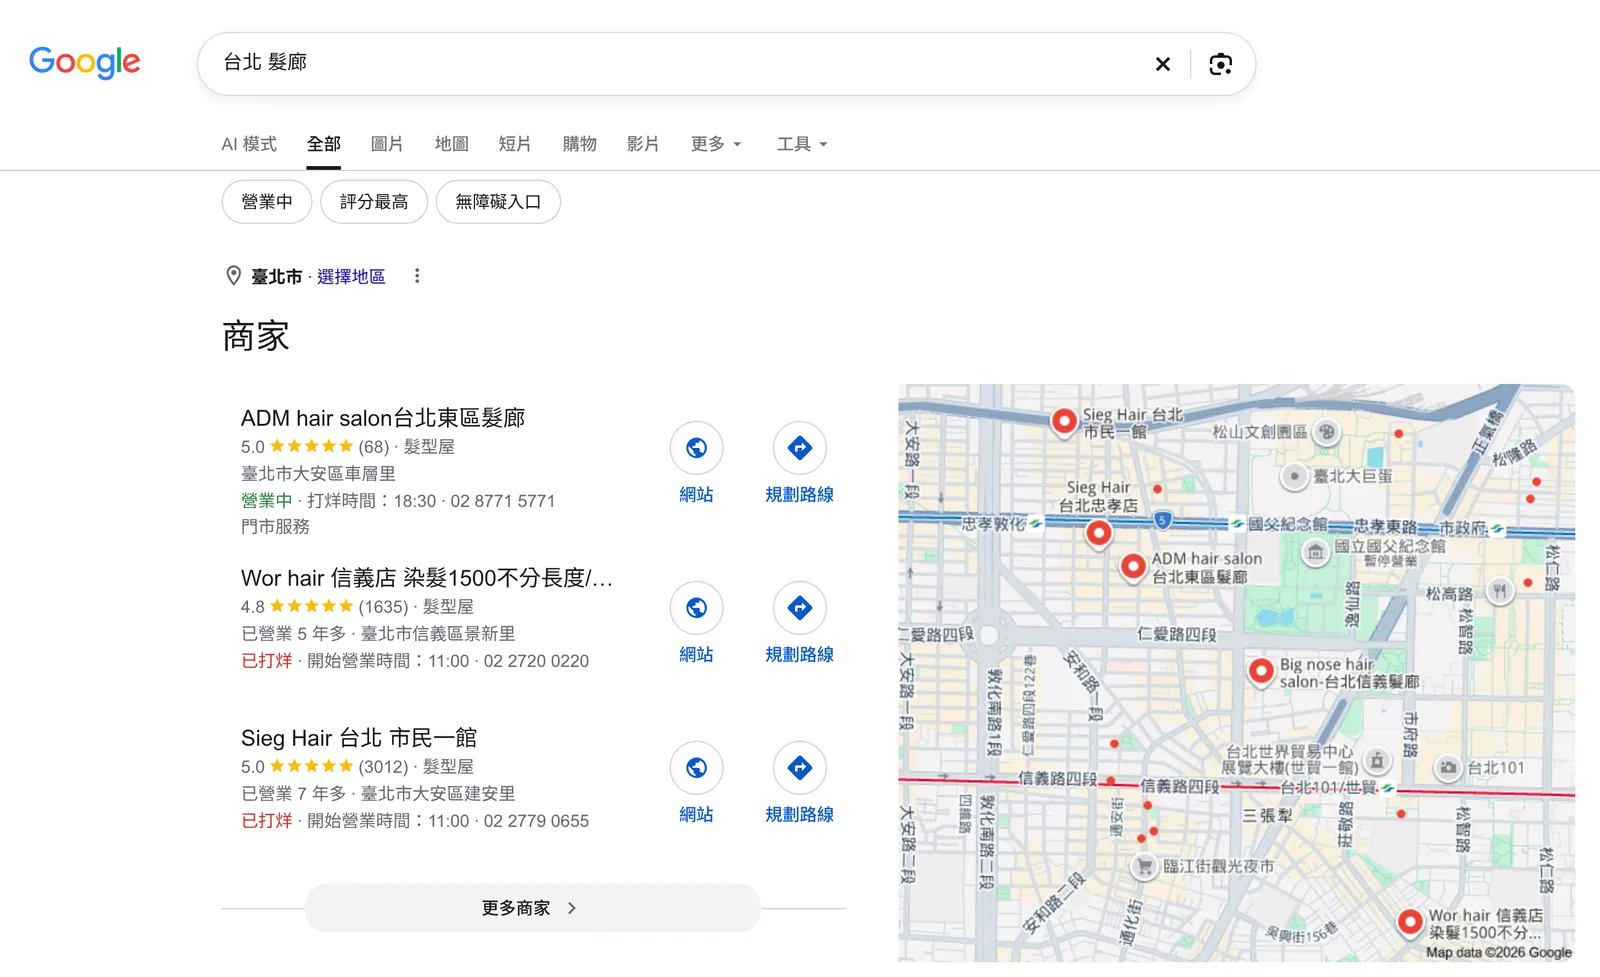Toggle the 評分最高 filter chip

(x=374, y=202)
